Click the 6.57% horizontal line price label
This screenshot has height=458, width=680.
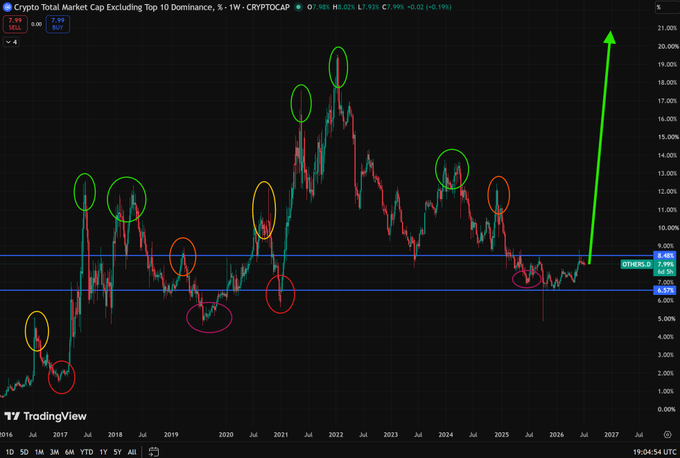[x=665, y=290]
